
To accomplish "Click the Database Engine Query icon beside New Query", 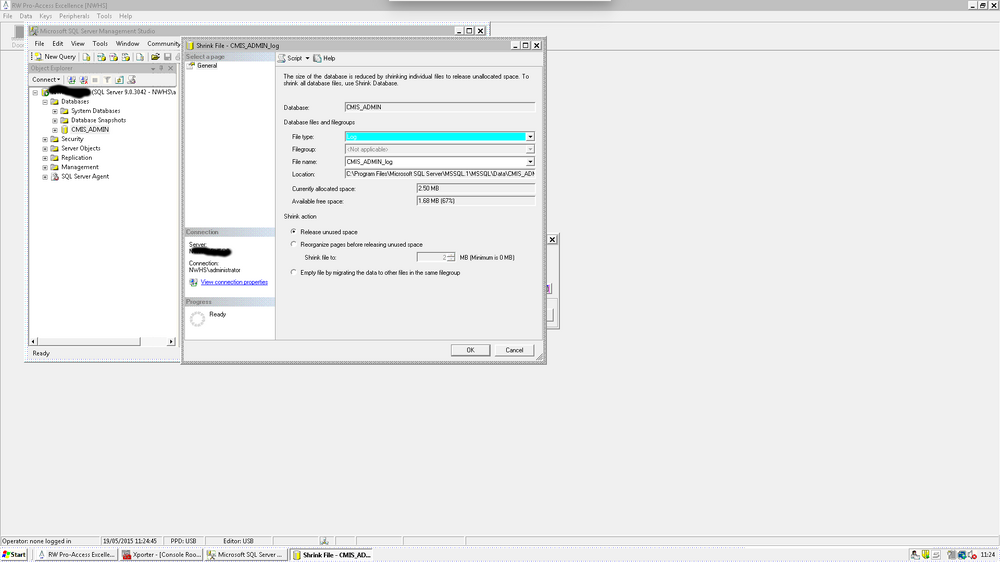I will tap(86, 57).
